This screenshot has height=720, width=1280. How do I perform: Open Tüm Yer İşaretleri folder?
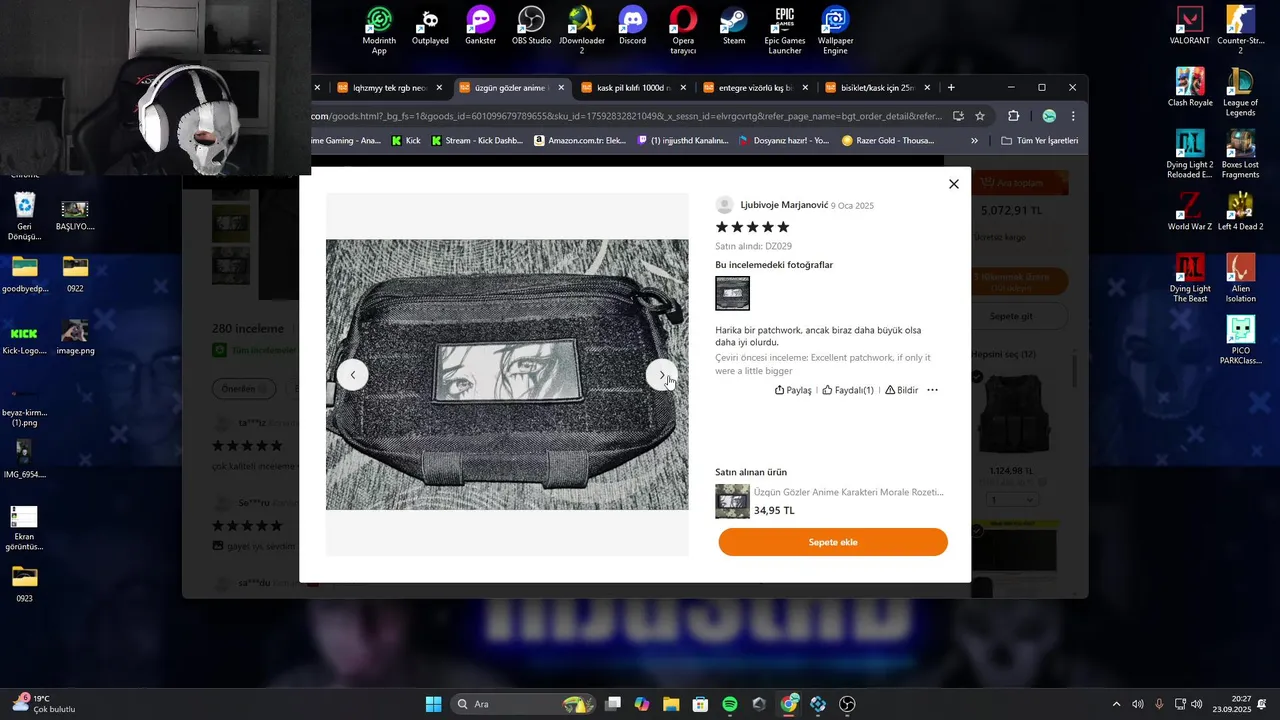point(1040,141)
